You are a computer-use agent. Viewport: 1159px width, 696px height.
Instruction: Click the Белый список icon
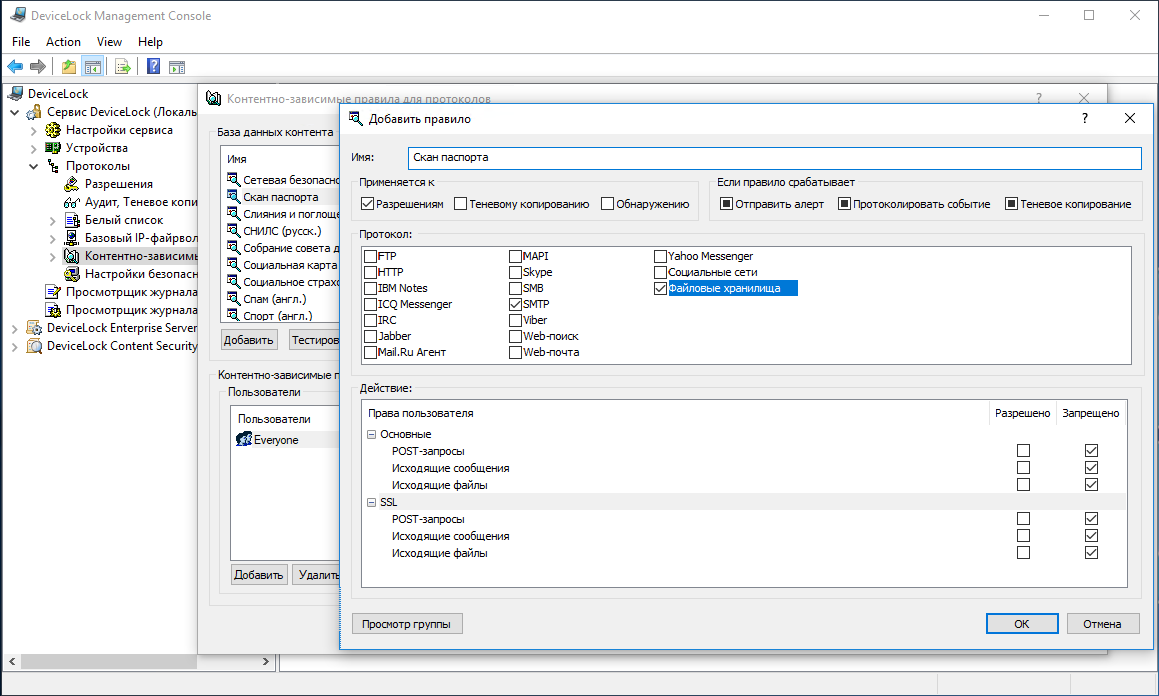[x=72, y=220]
